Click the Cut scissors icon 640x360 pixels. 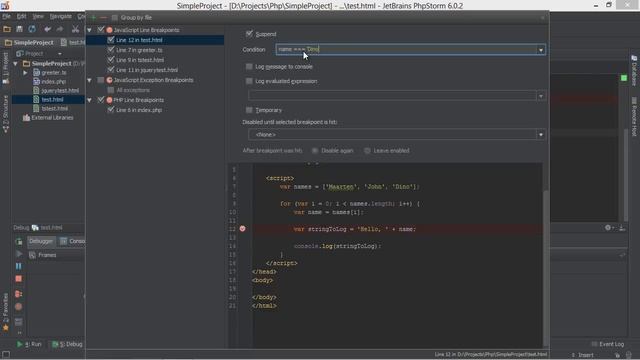pos(75,29)
